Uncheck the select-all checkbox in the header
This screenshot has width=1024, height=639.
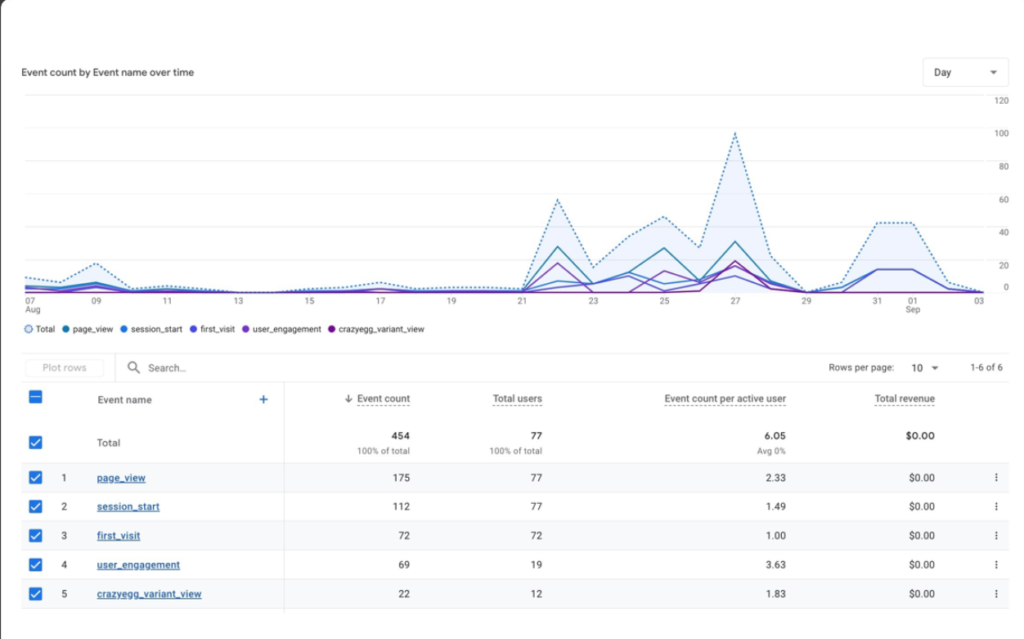35,398
